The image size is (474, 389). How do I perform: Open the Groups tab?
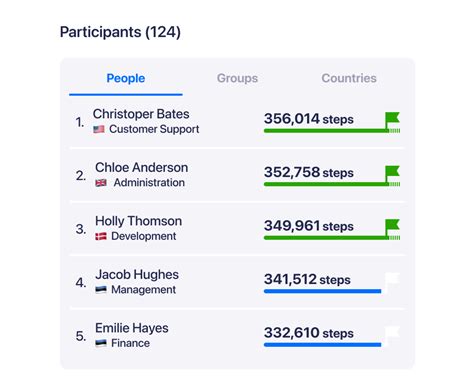pos(237,78)
